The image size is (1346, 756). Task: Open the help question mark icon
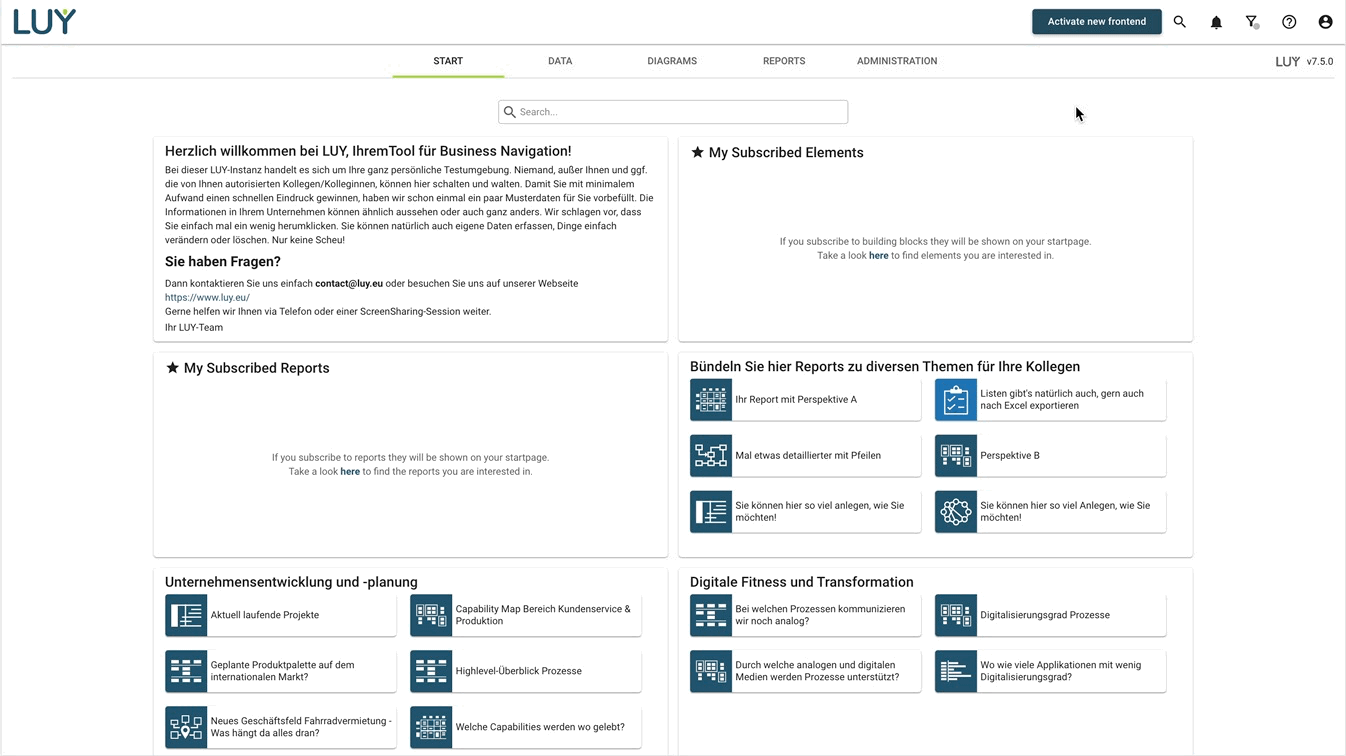click(1289, 22)
